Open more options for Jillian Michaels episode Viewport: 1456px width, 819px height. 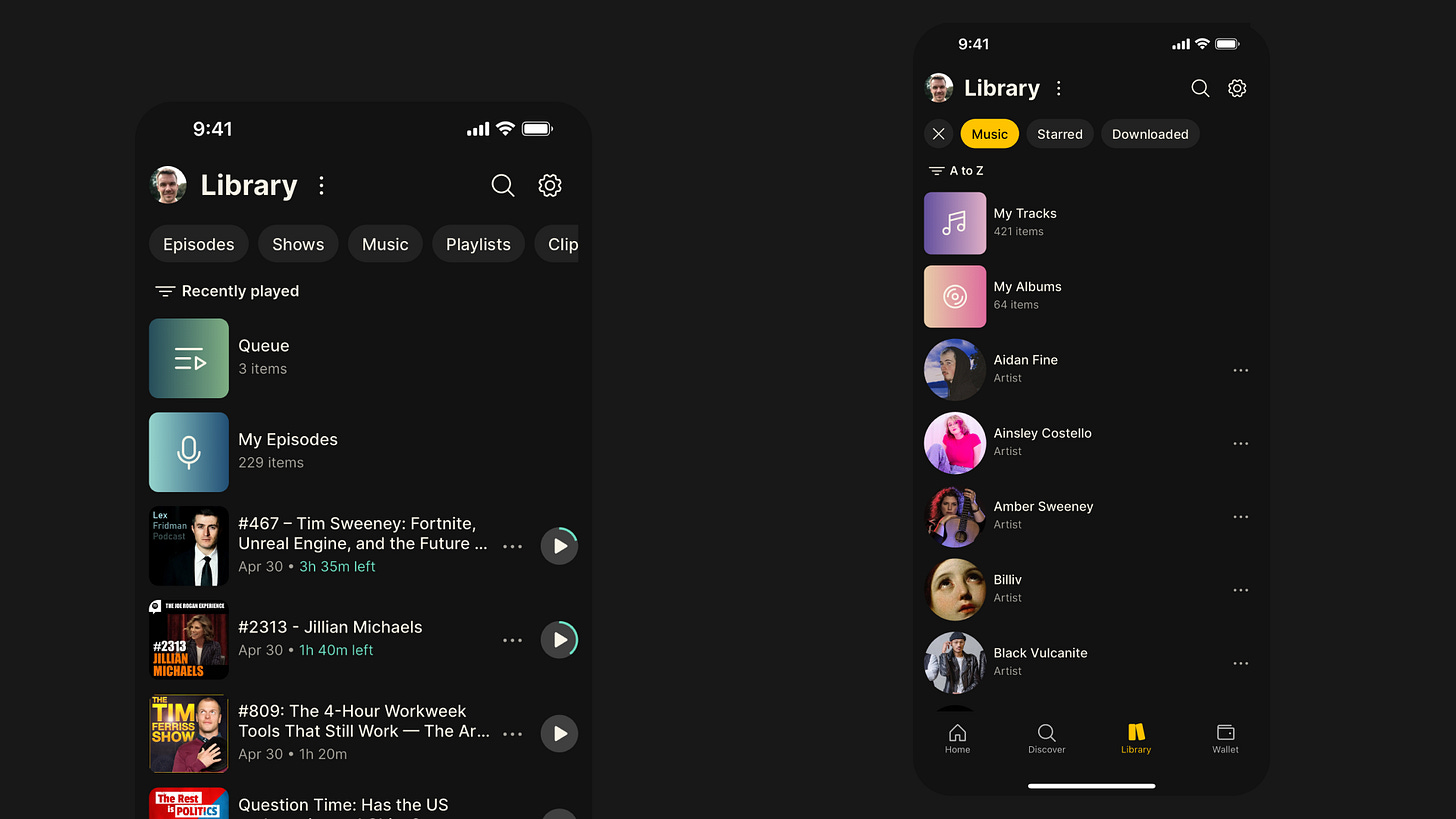(513, 640)
